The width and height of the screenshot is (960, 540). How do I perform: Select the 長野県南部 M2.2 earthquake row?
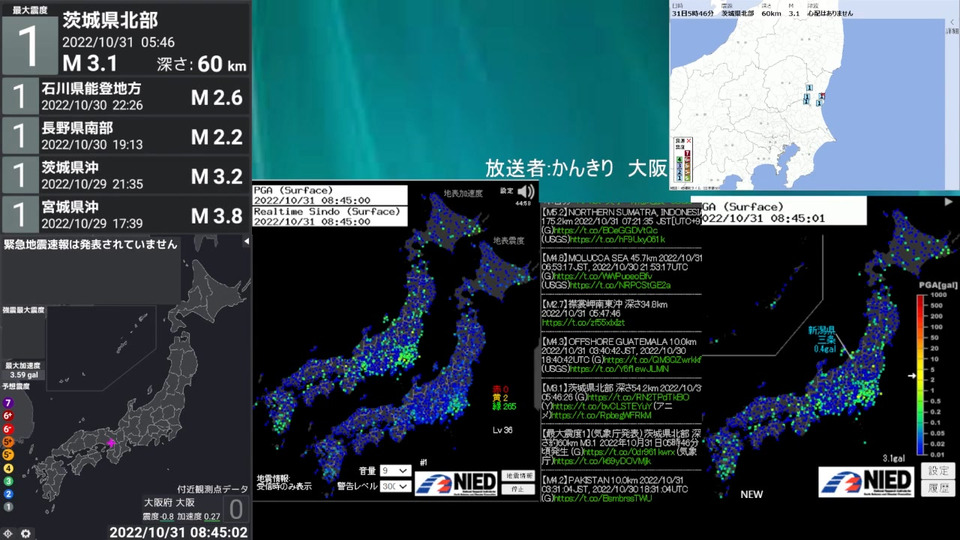[x=126, y=135]
